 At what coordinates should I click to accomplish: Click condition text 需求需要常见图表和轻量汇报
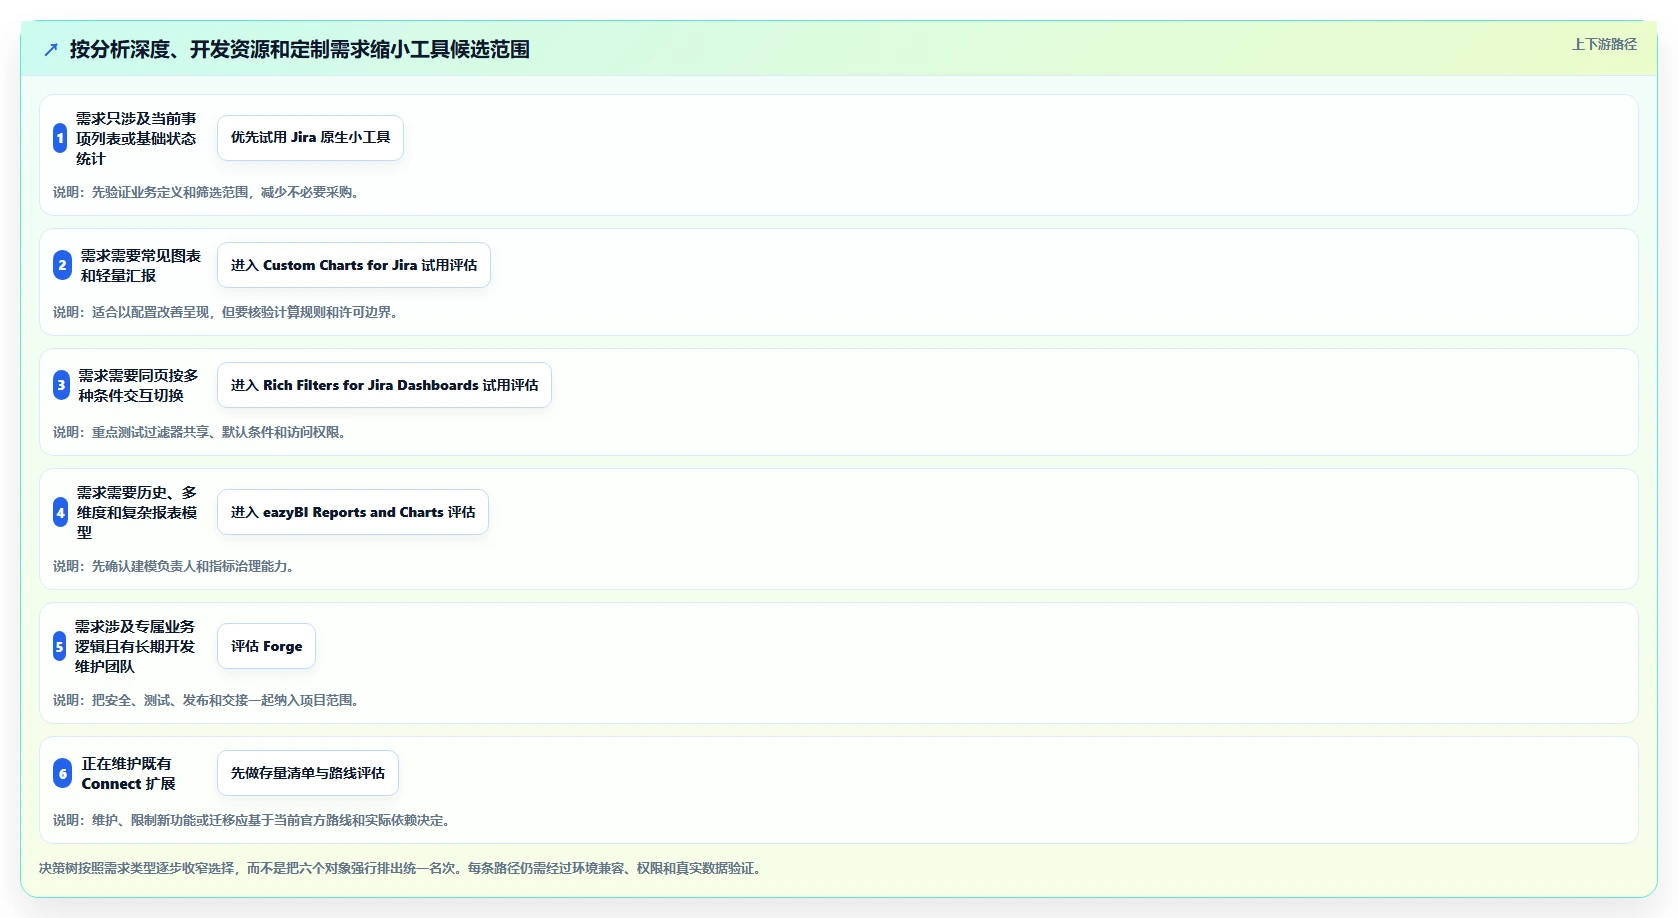point(141,265)
